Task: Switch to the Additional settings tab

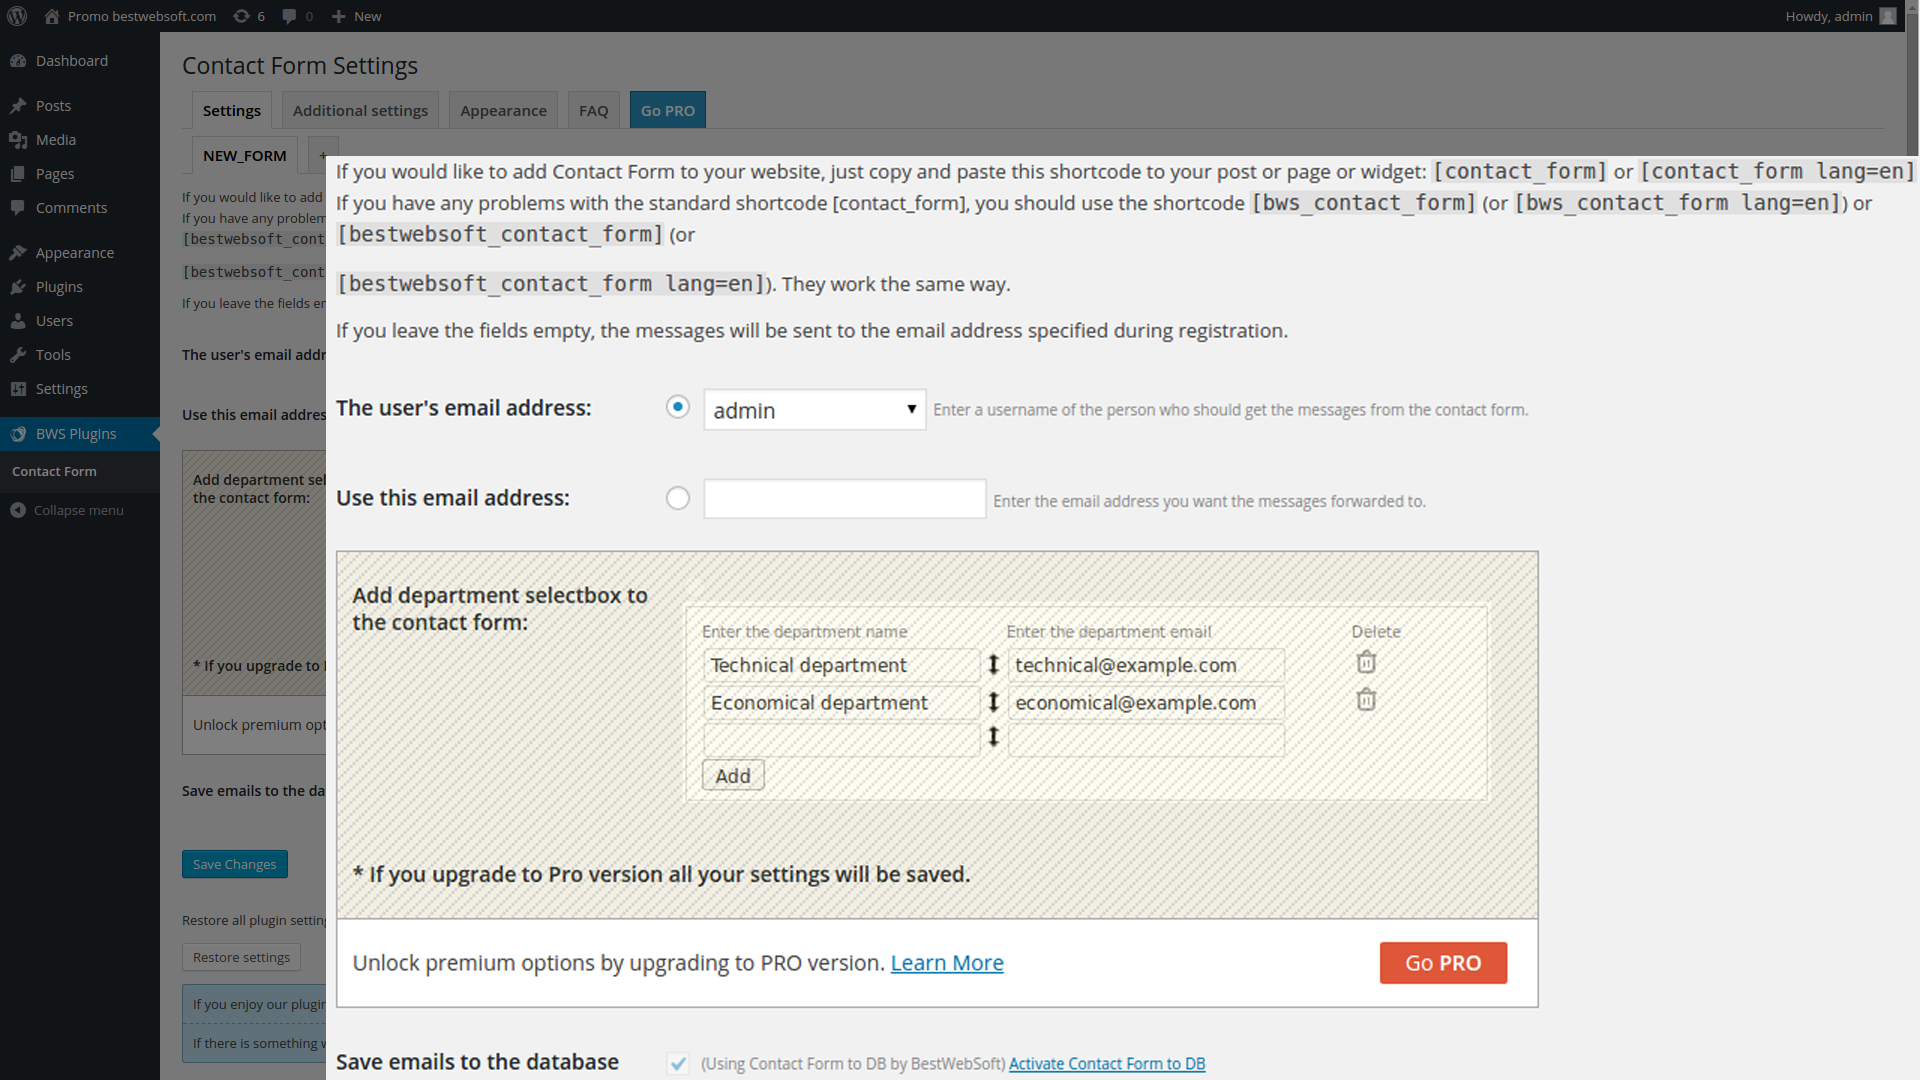Action: (360, 110)
